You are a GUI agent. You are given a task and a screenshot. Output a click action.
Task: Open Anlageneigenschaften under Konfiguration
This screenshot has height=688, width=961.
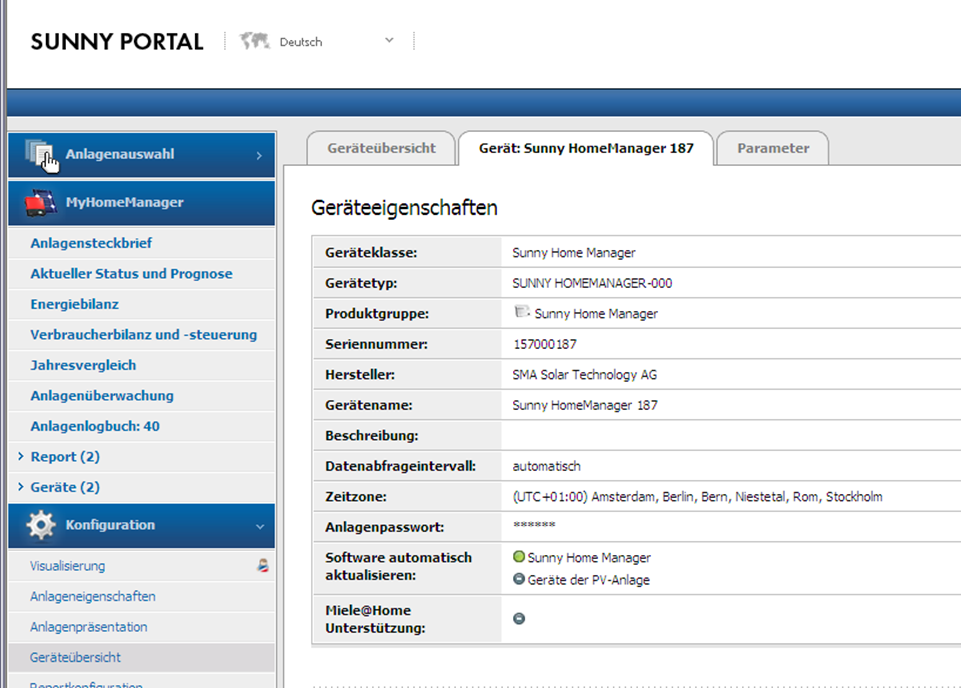click(x=93, y=596)
